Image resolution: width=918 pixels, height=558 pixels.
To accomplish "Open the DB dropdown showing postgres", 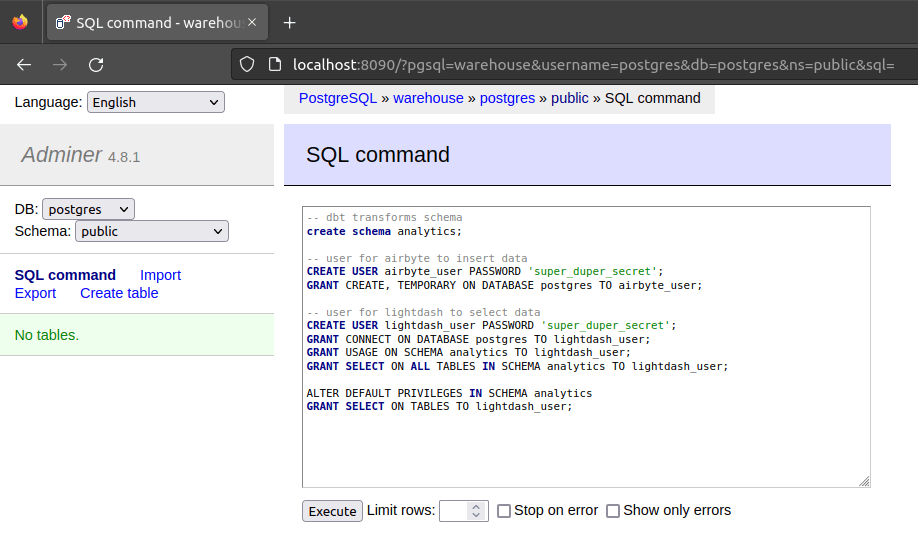I will [88, 209].
